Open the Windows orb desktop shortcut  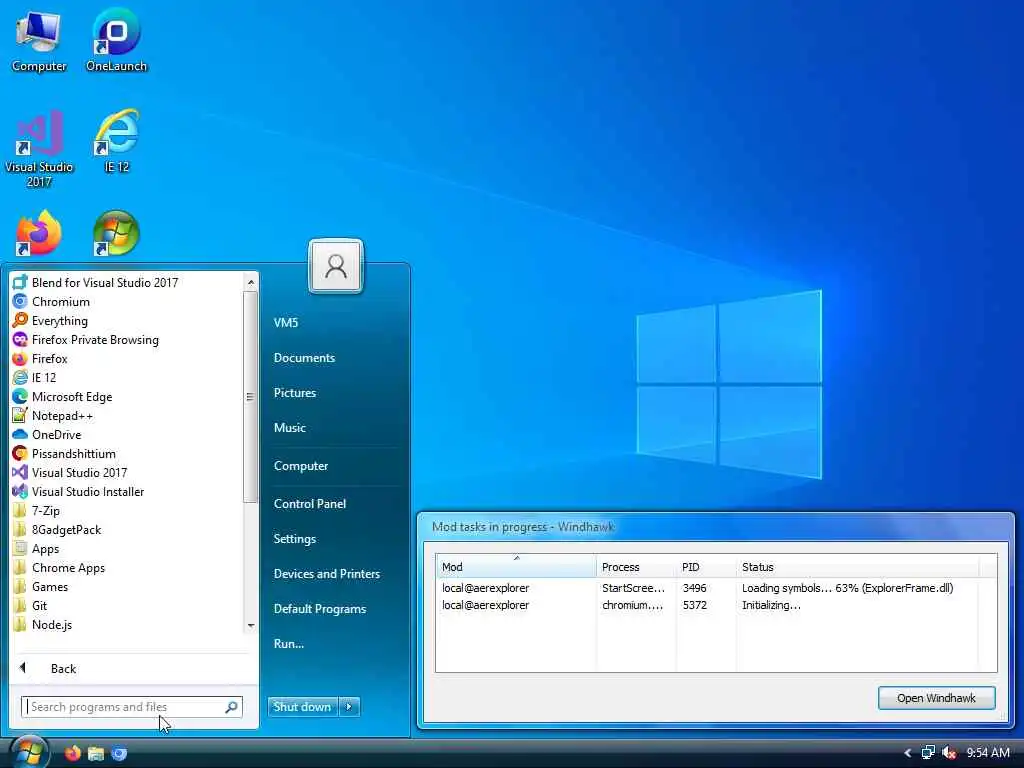coord(116,232)
